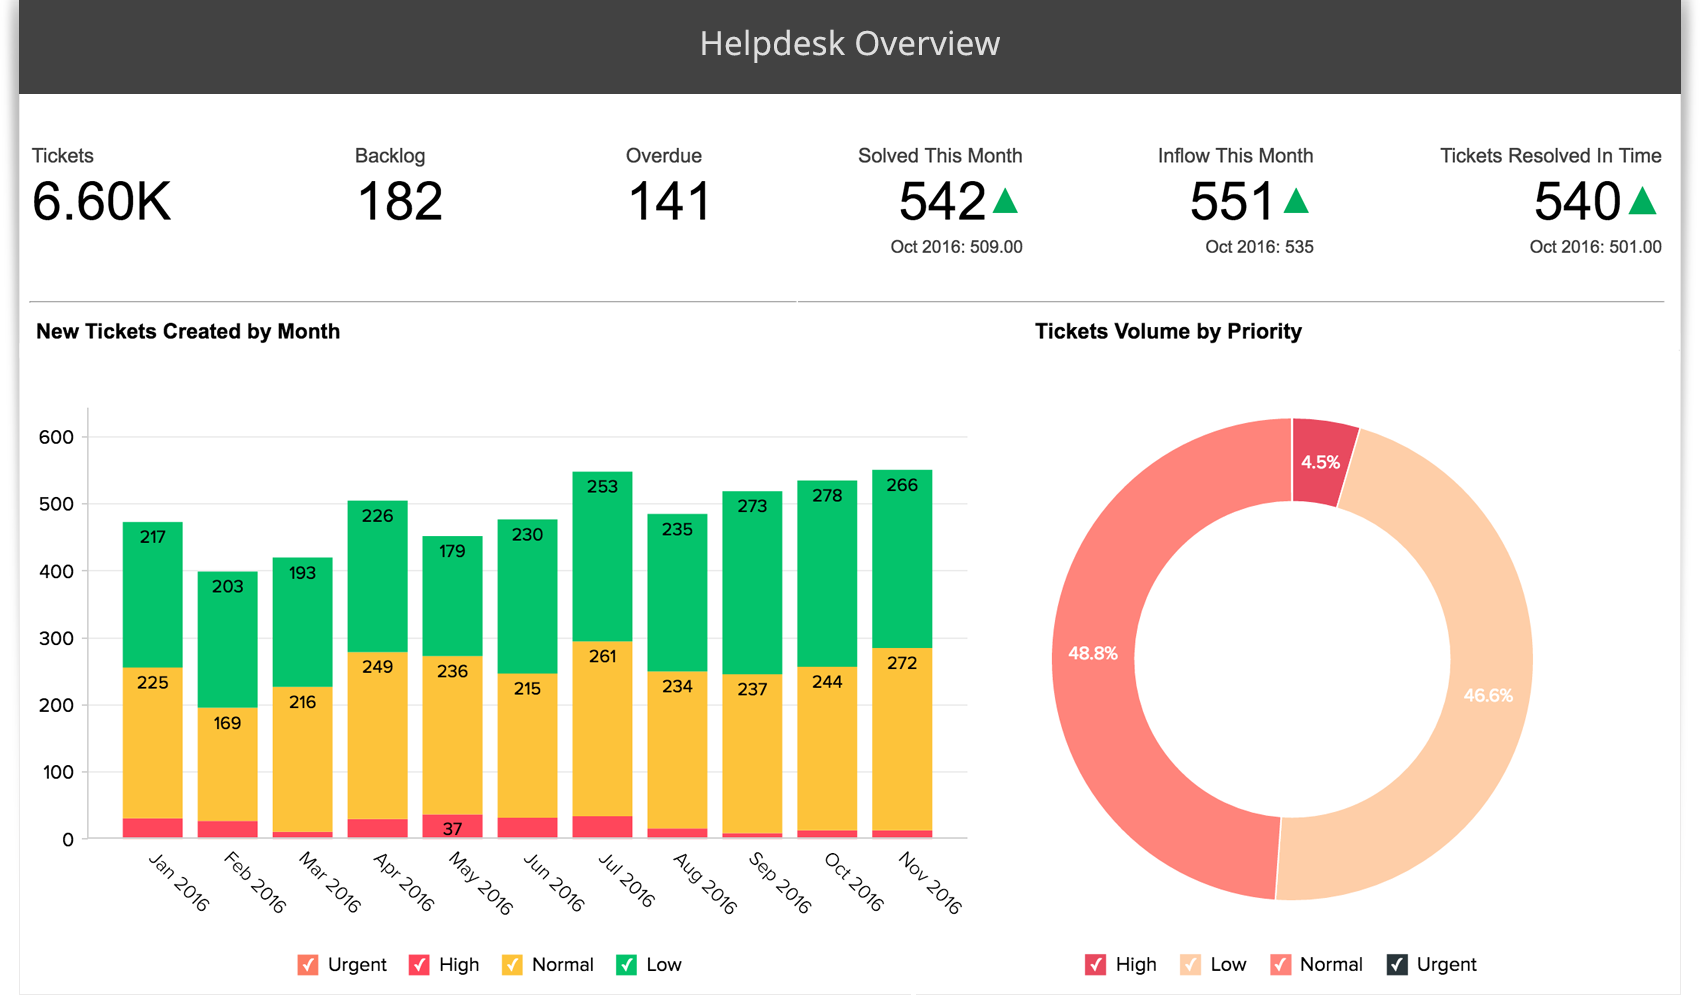
Task: Select the yellow bar segment labeled 236
Action: point(453,735)
